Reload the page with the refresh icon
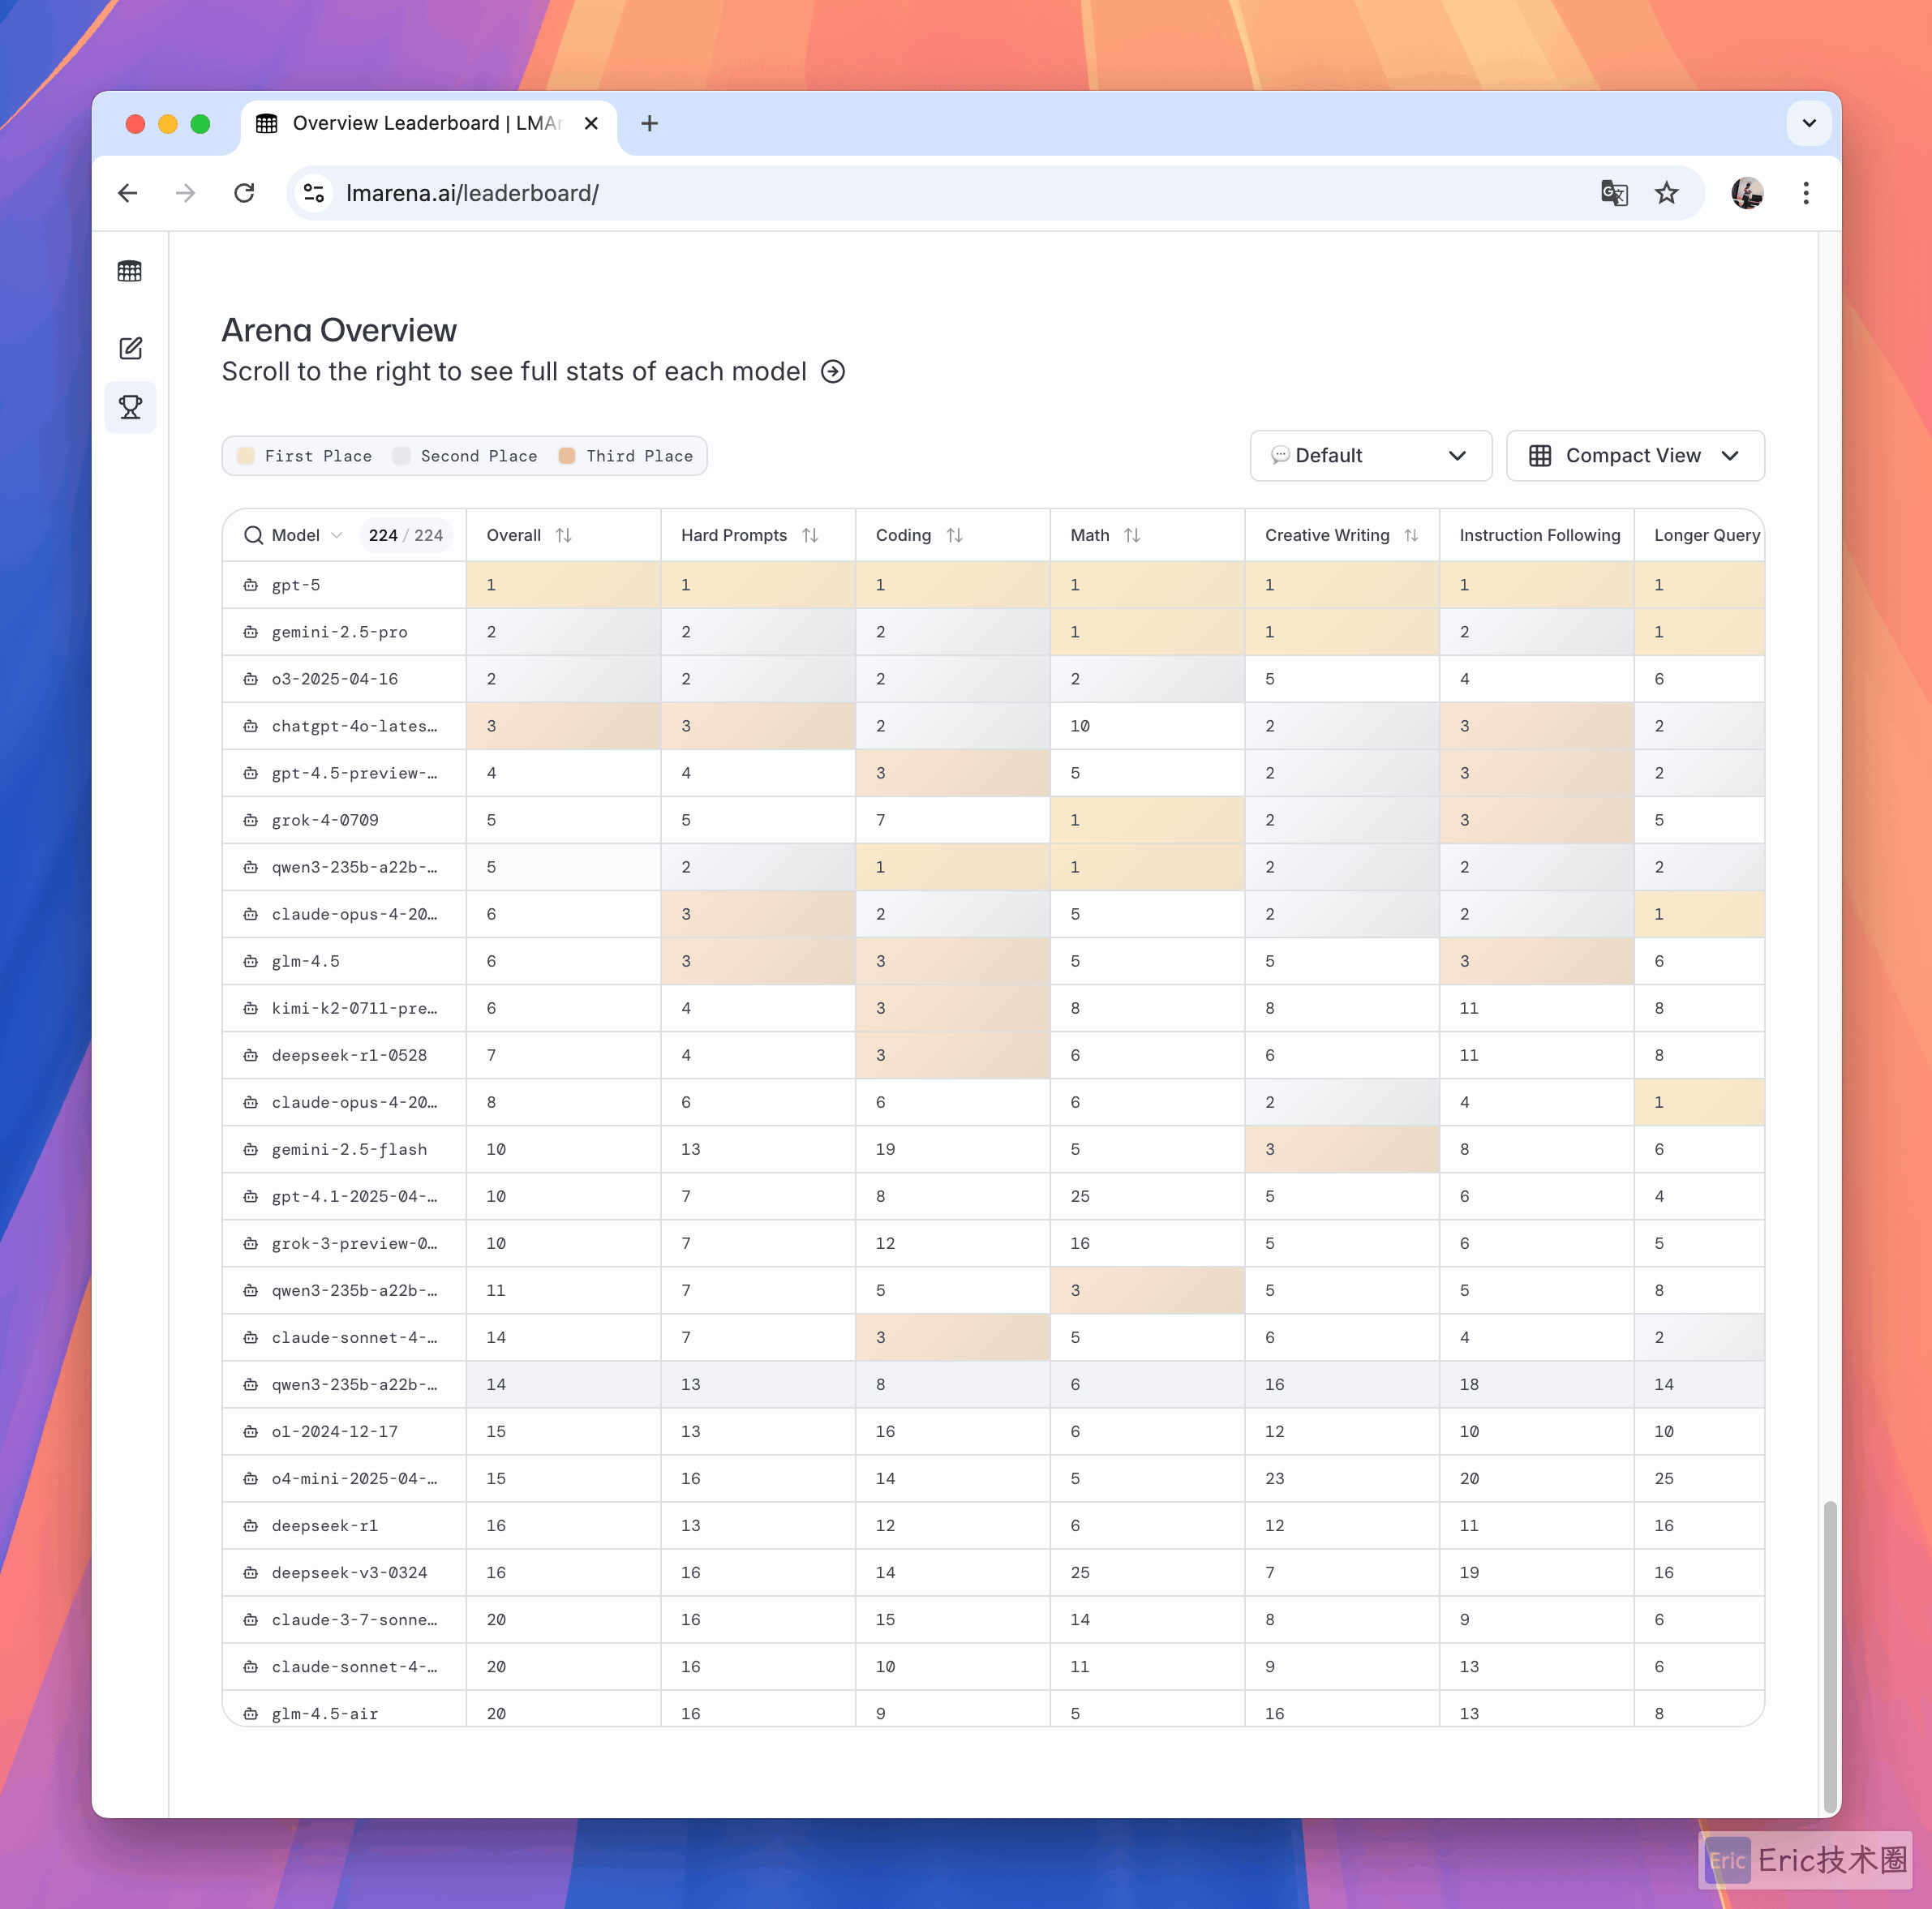The image size is (1932, 1909). (244, 193)
